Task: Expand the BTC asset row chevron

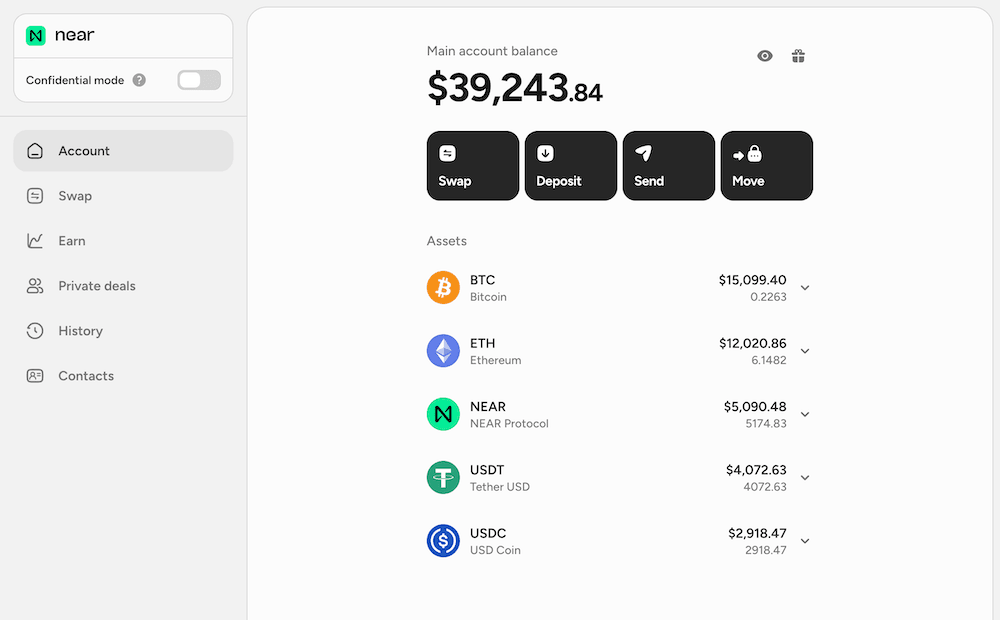Action: 805,288
